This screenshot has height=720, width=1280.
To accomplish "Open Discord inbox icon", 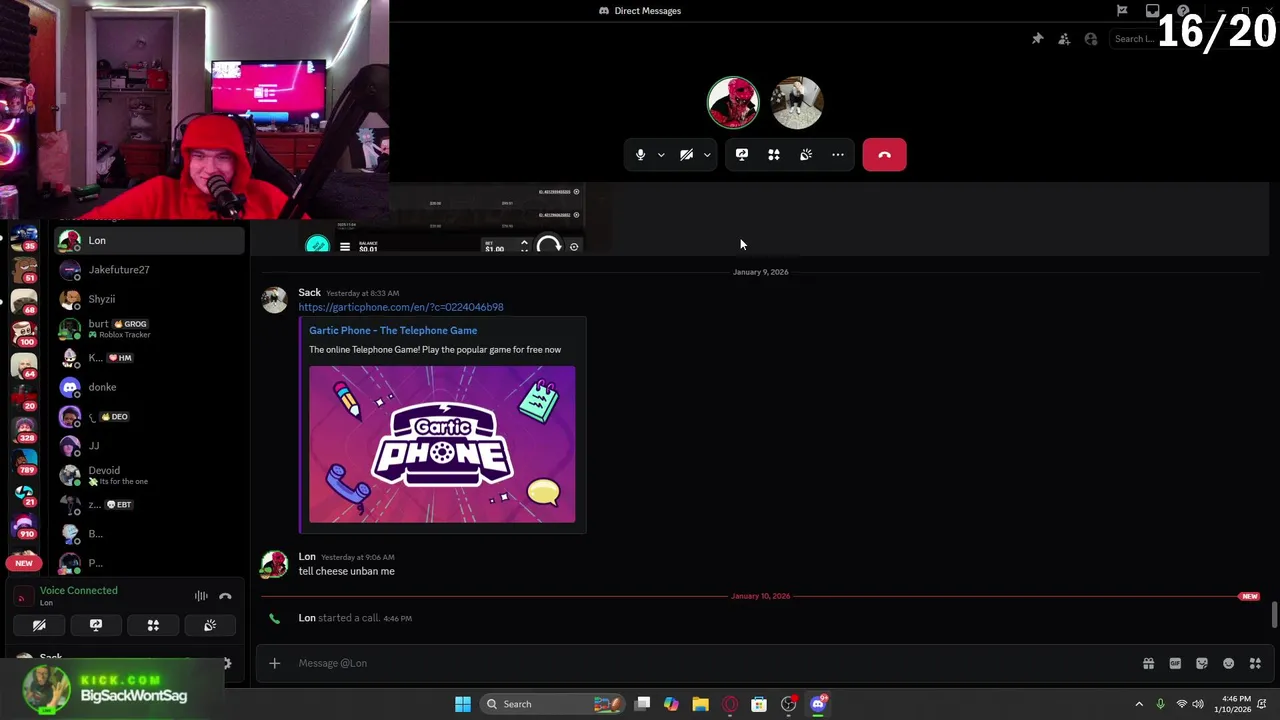I will tap(1153, 11).
